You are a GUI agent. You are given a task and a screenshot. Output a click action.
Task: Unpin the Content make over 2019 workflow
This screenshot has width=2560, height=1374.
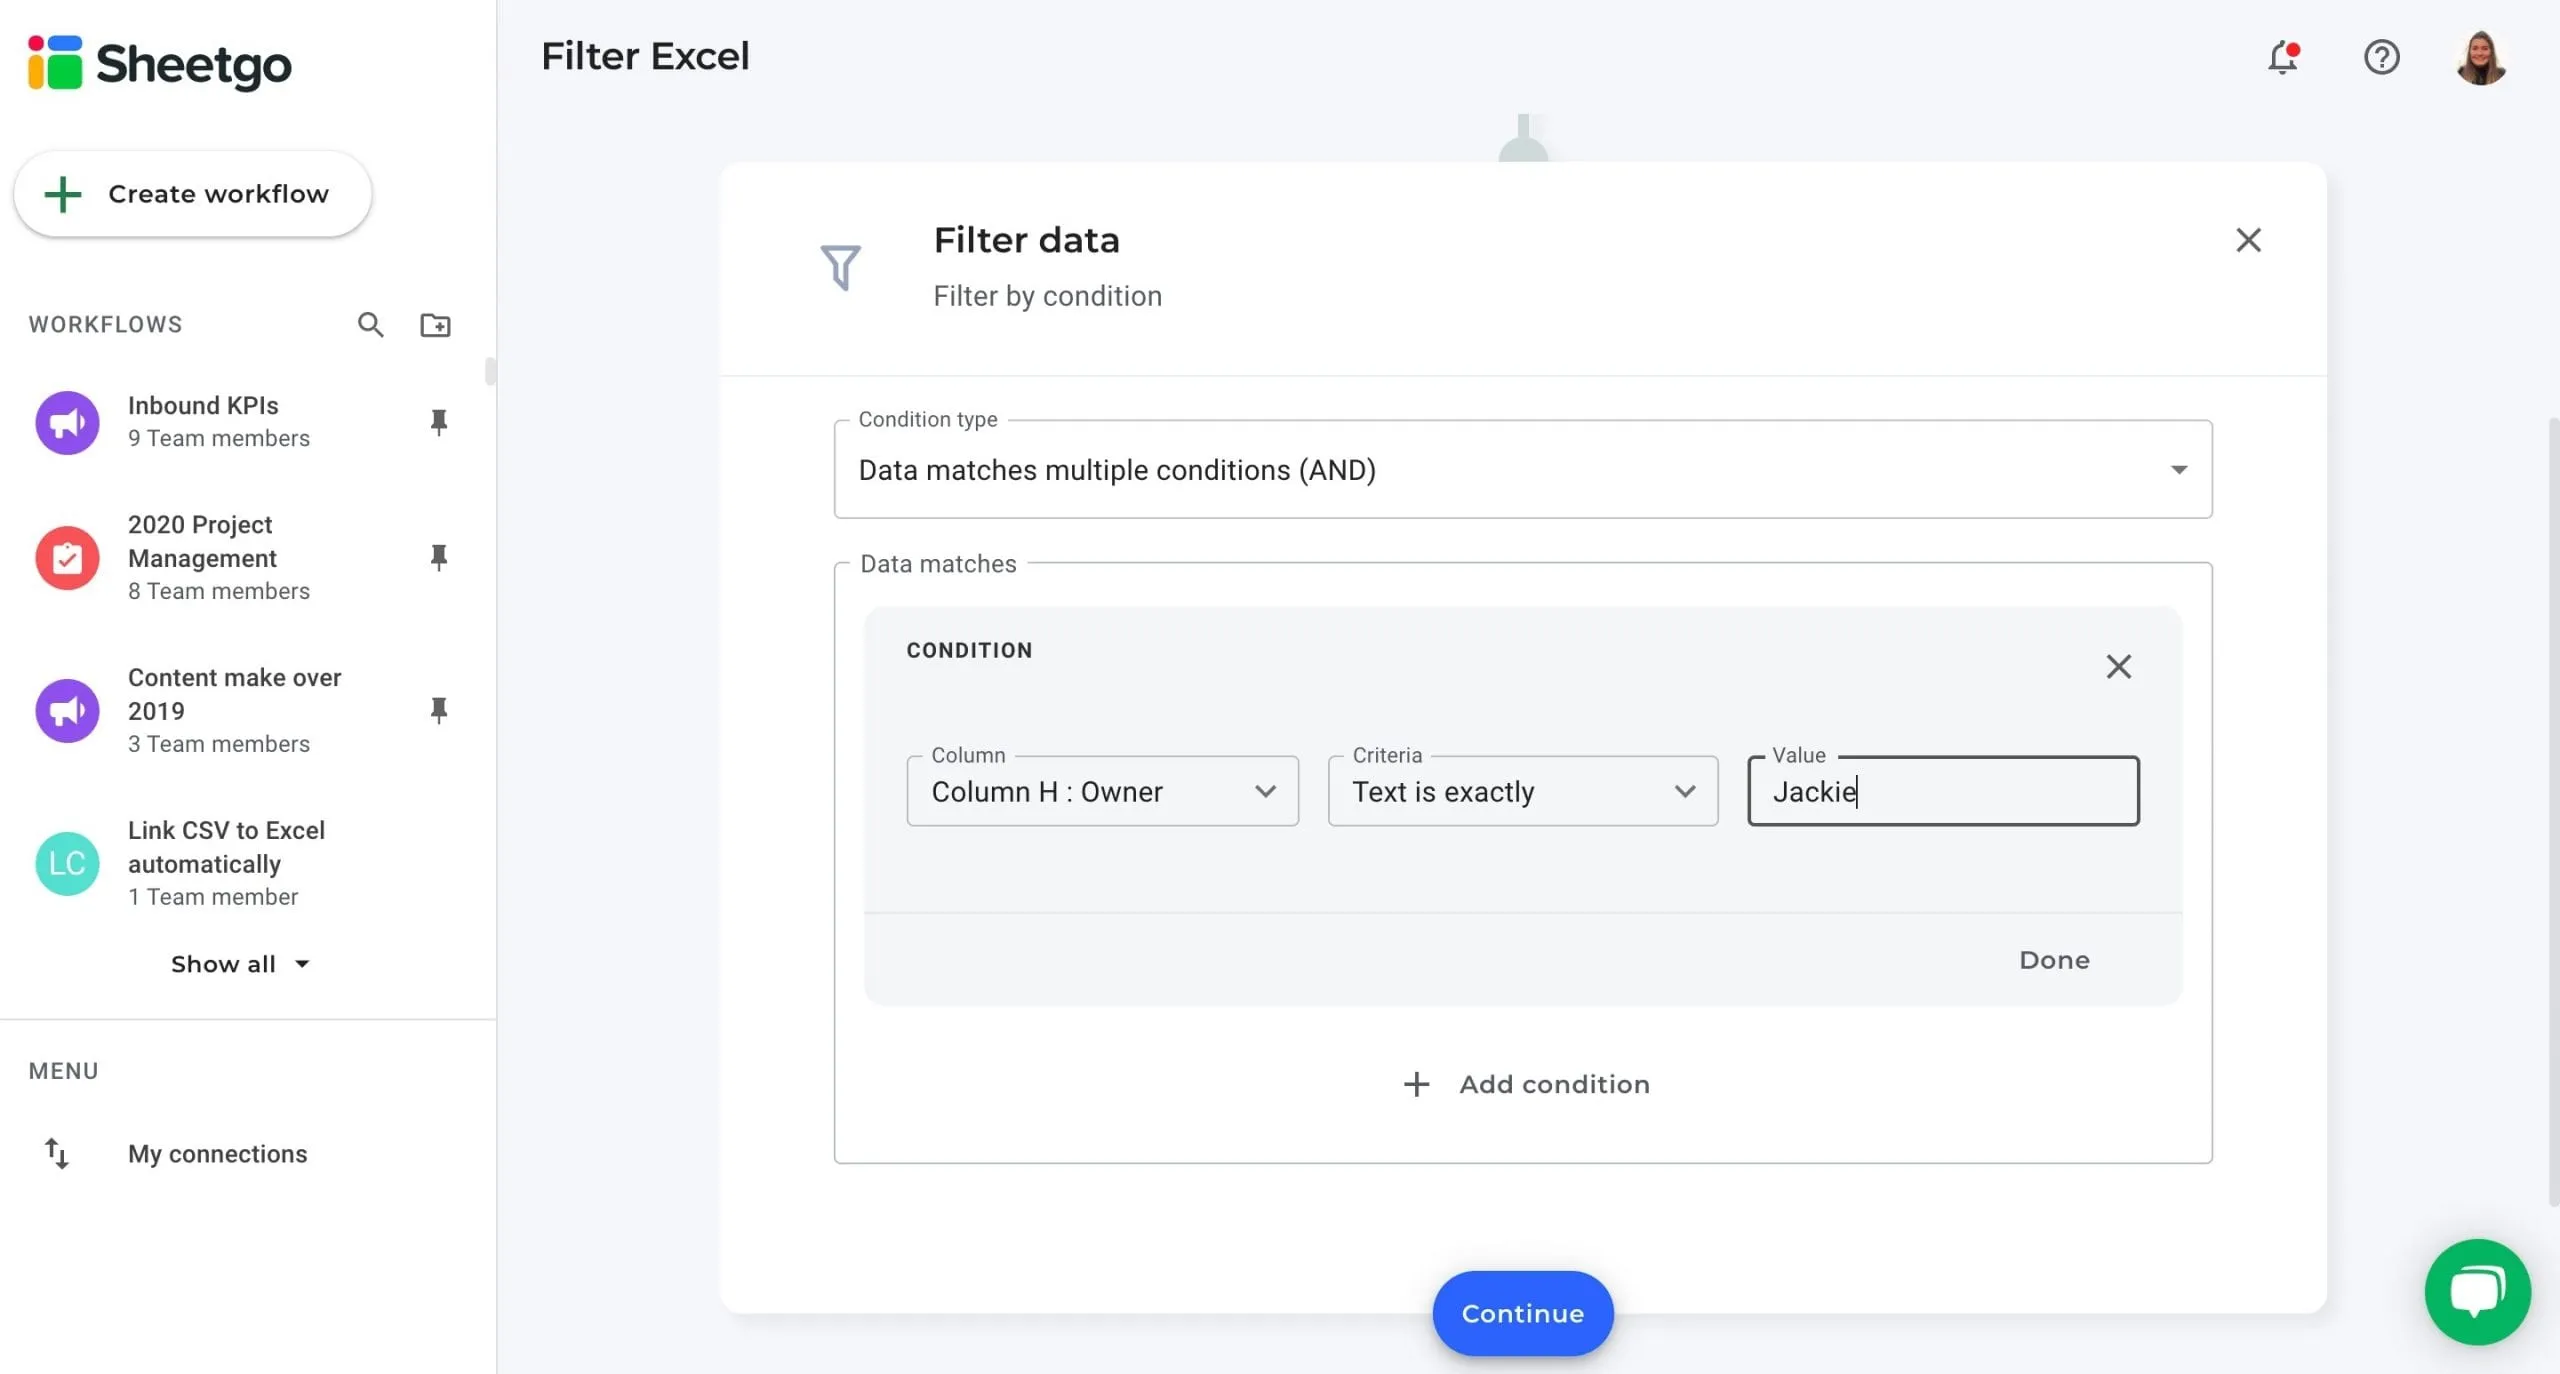(438, 710)
